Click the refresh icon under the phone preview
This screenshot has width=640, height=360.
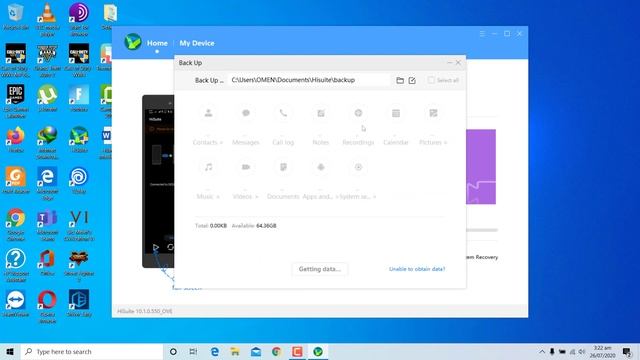point(170,247)
